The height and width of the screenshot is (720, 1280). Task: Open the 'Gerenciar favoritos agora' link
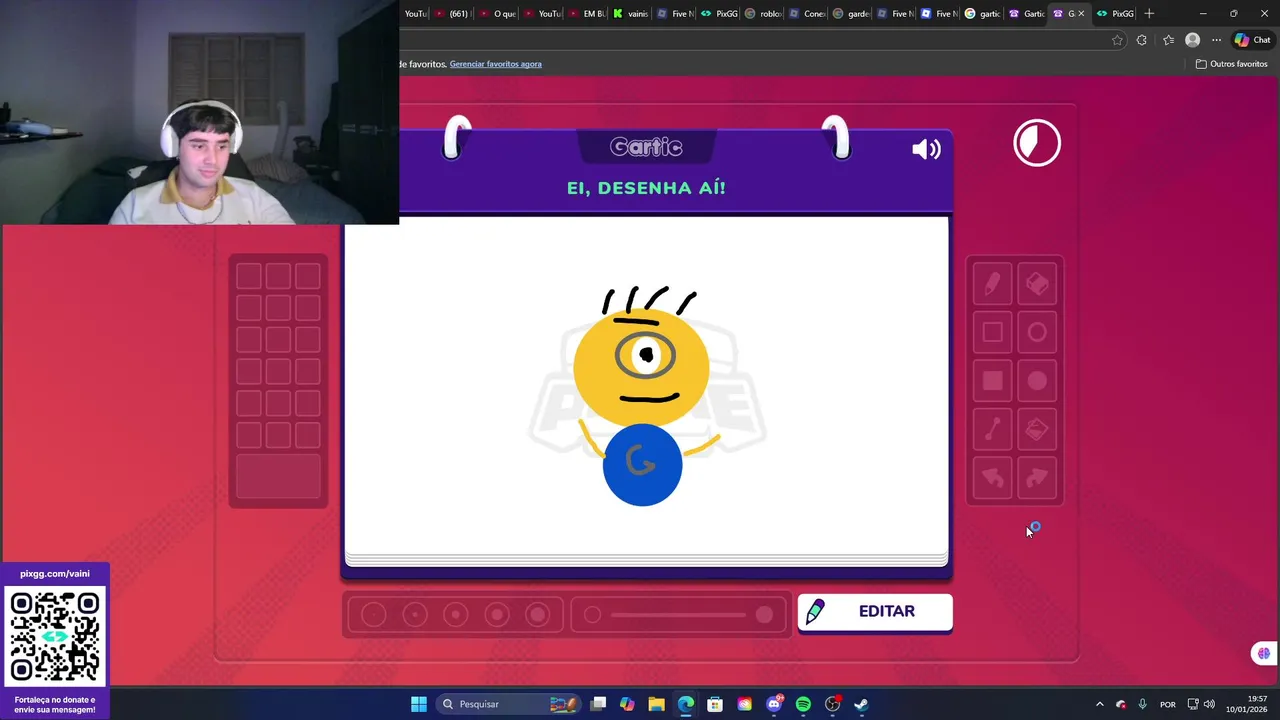[495, 64]
